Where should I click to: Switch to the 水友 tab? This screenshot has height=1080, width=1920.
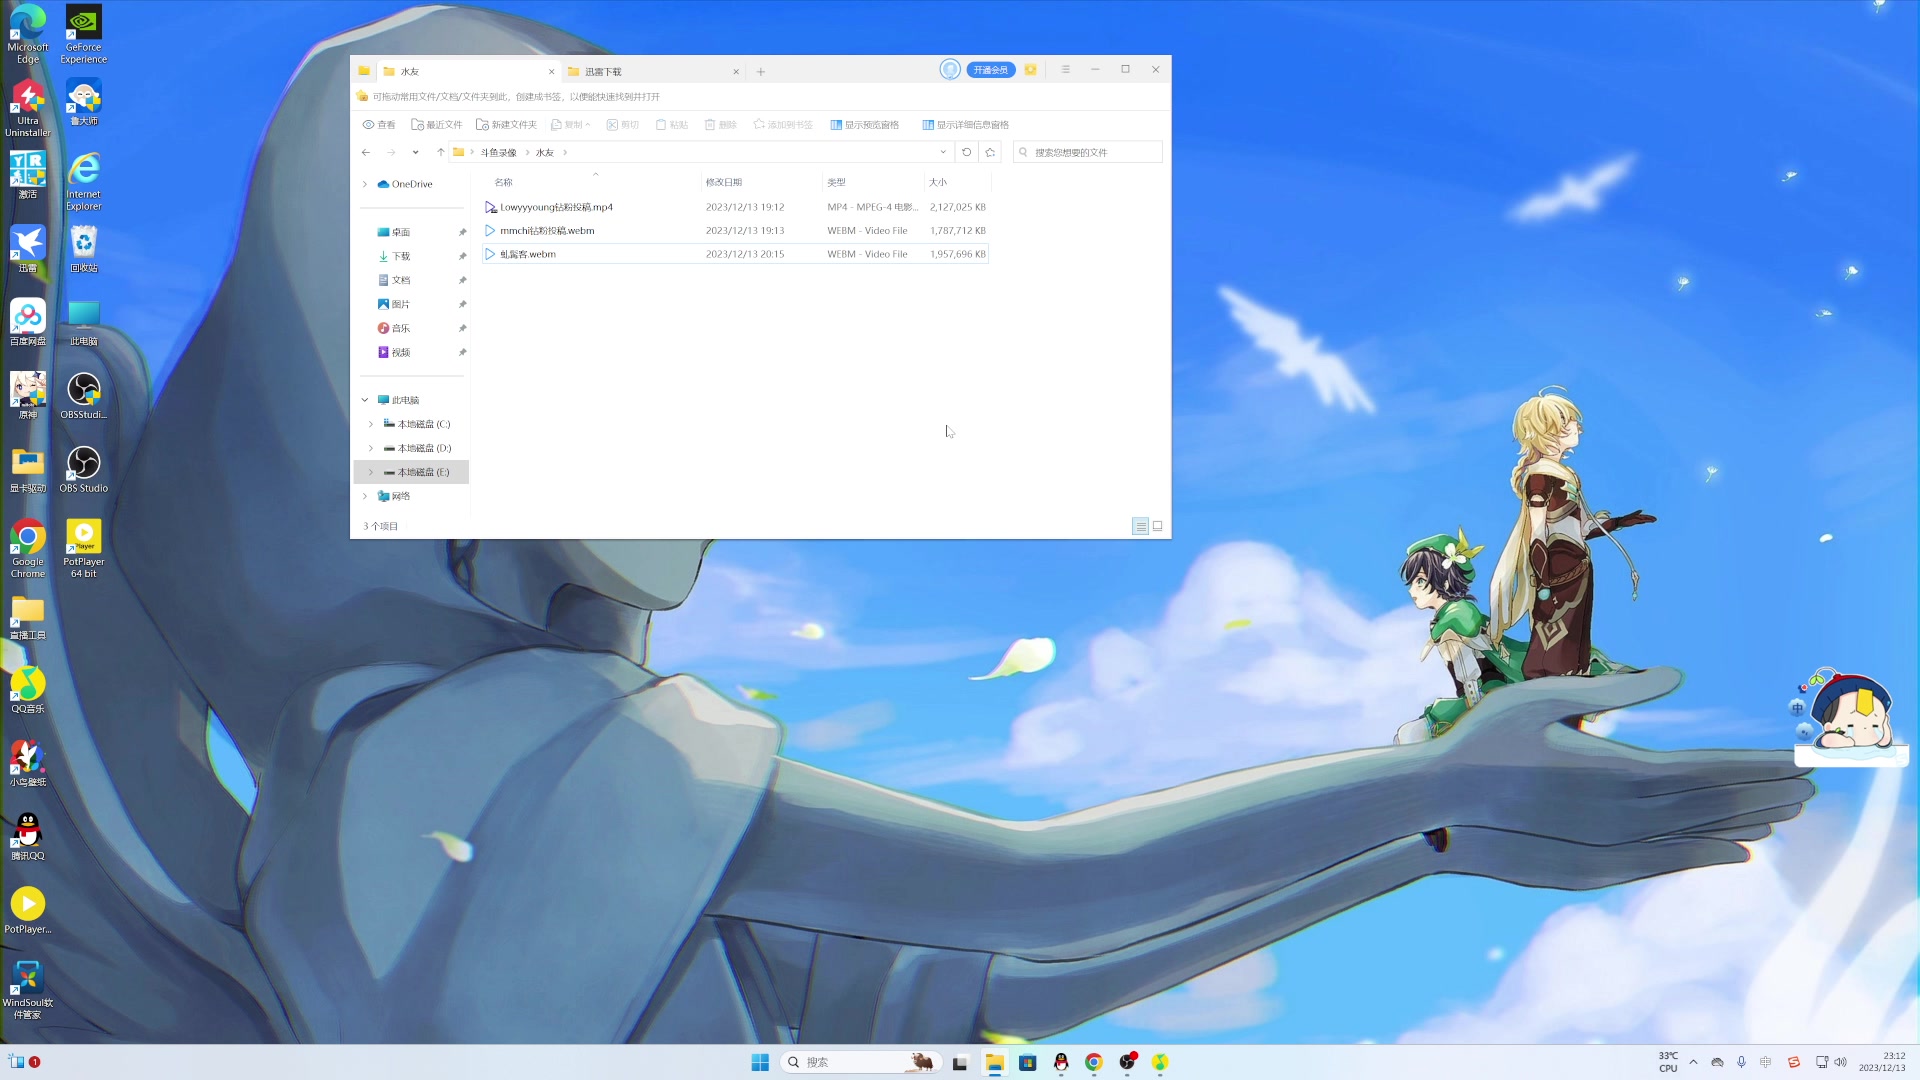[466, 71]
